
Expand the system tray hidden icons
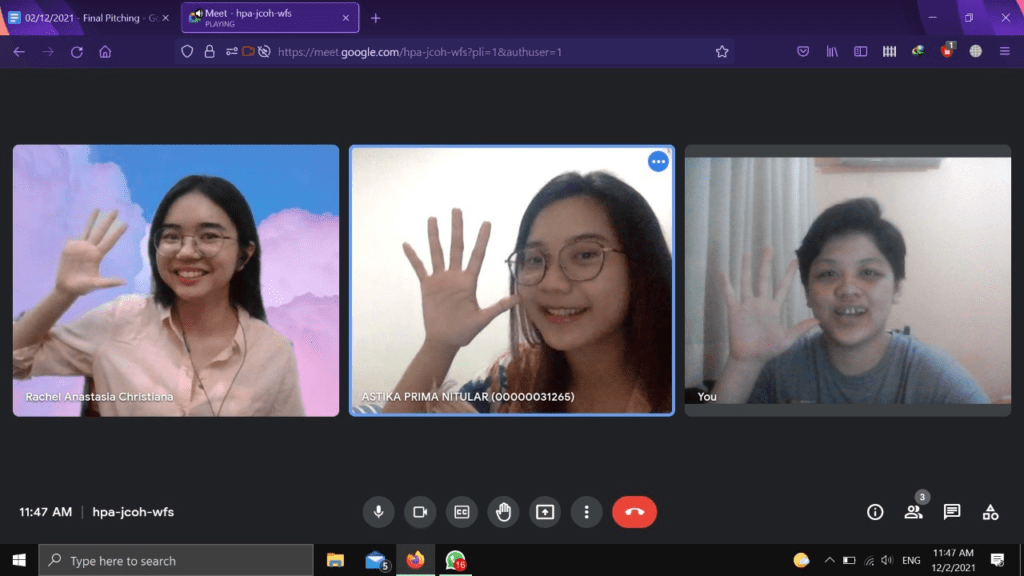point(828,560)
